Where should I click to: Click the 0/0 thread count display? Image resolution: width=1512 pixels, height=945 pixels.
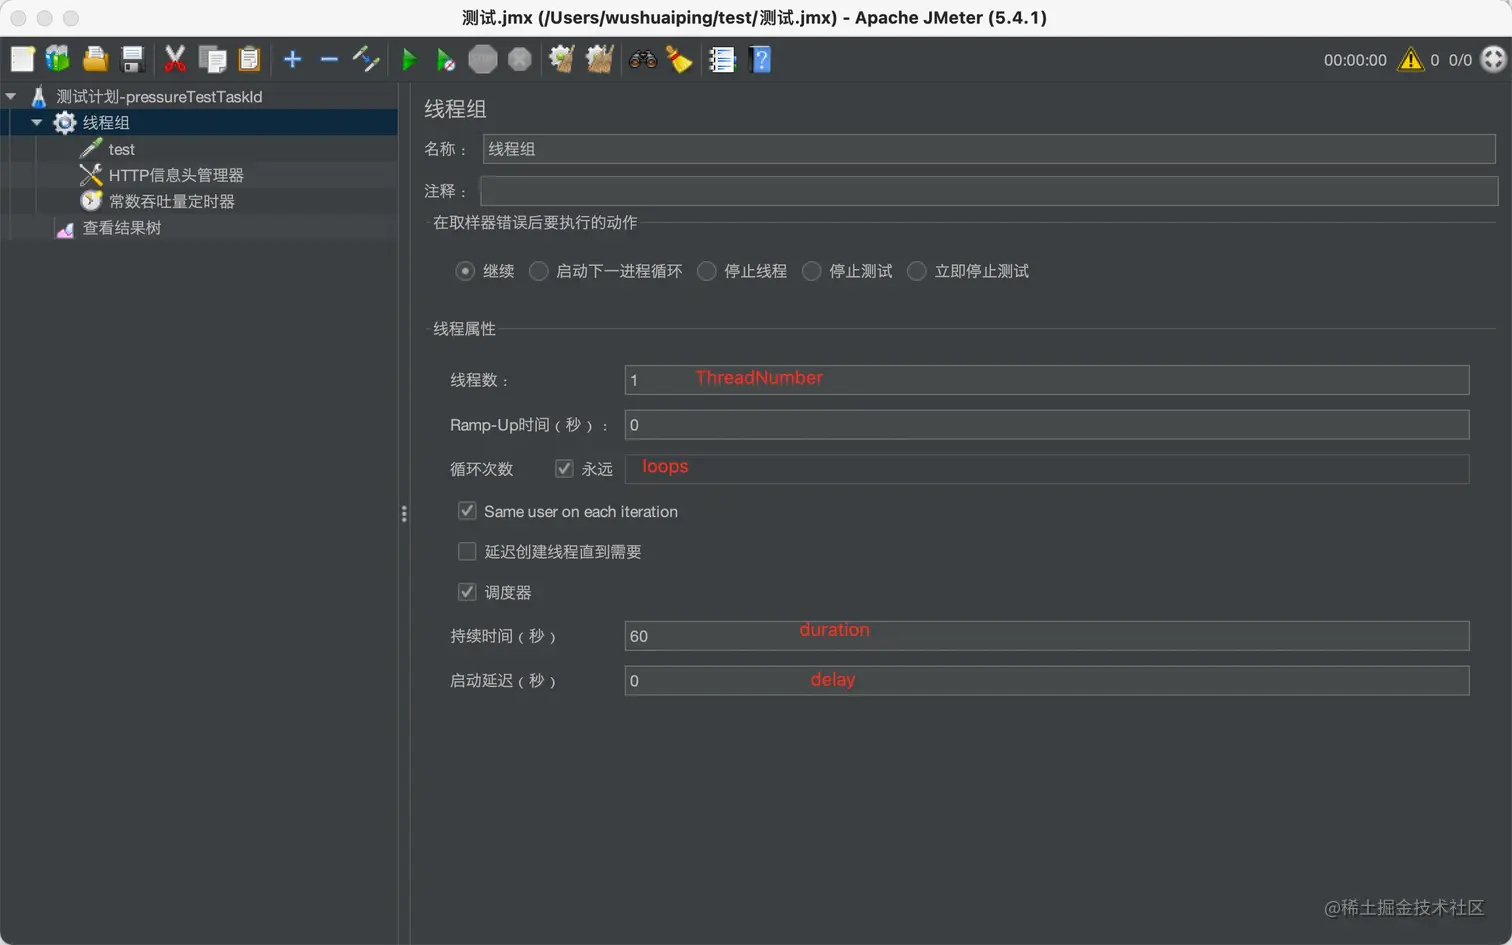1460,60
